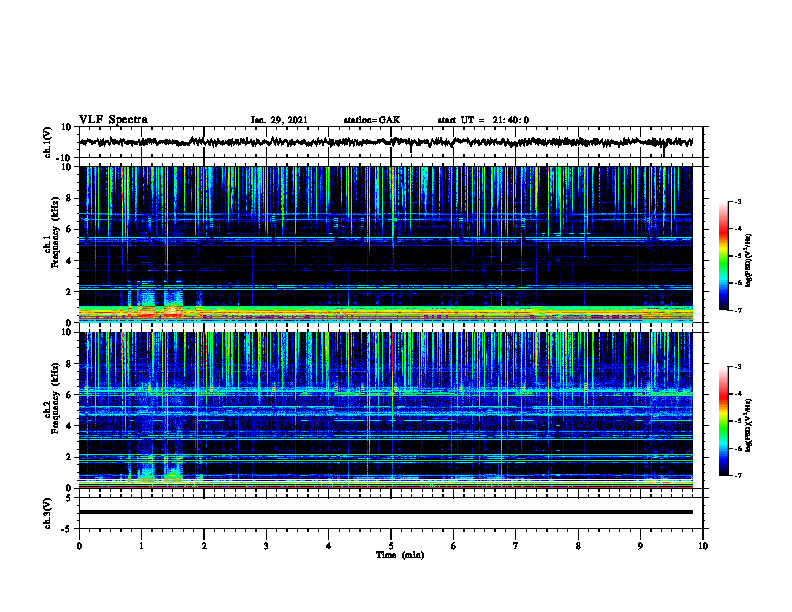Click the "8" kHz tick of ch.1 spectrogram

click(69, 198)
